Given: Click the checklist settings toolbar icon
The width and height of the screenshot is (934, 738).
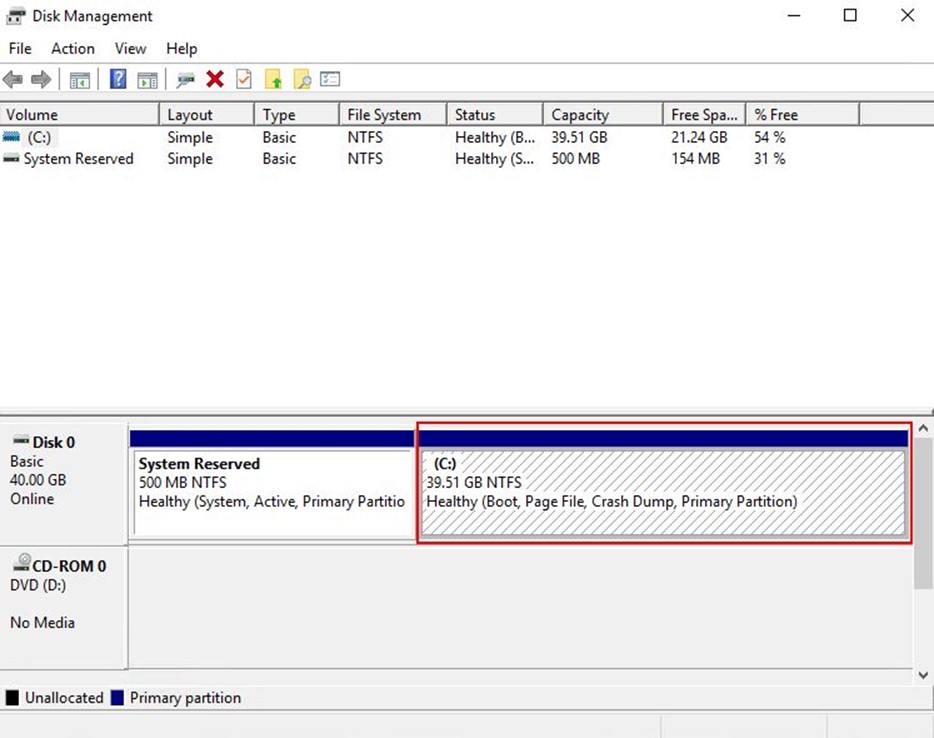Looking at the screenshot, I should click(x=330, y=79).
